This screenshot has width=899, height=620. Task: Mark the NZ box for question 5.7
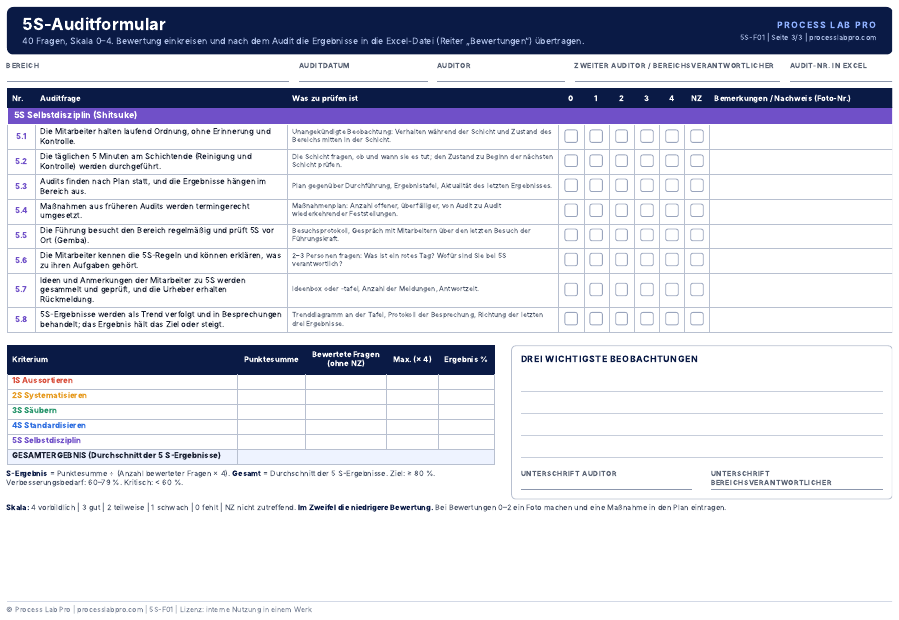point(697,290)
